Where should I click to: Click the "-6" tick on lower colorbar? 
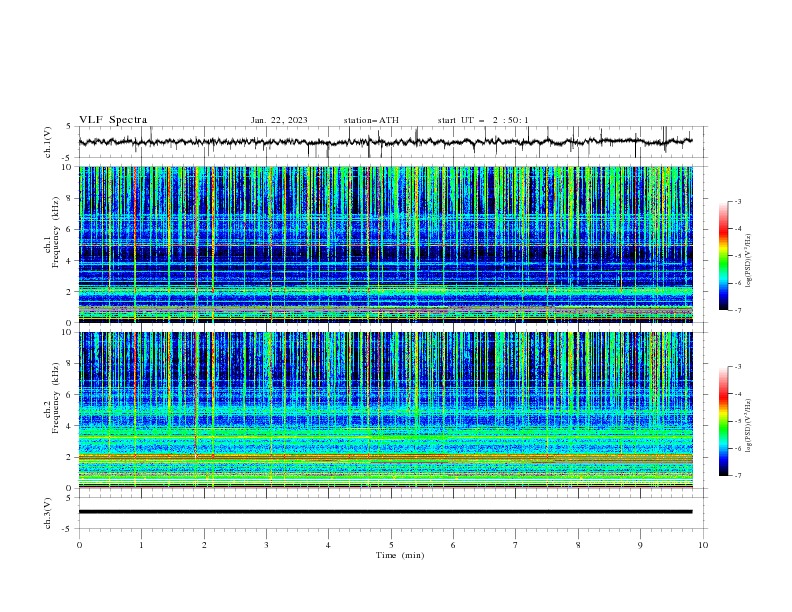tap(738, 448)
